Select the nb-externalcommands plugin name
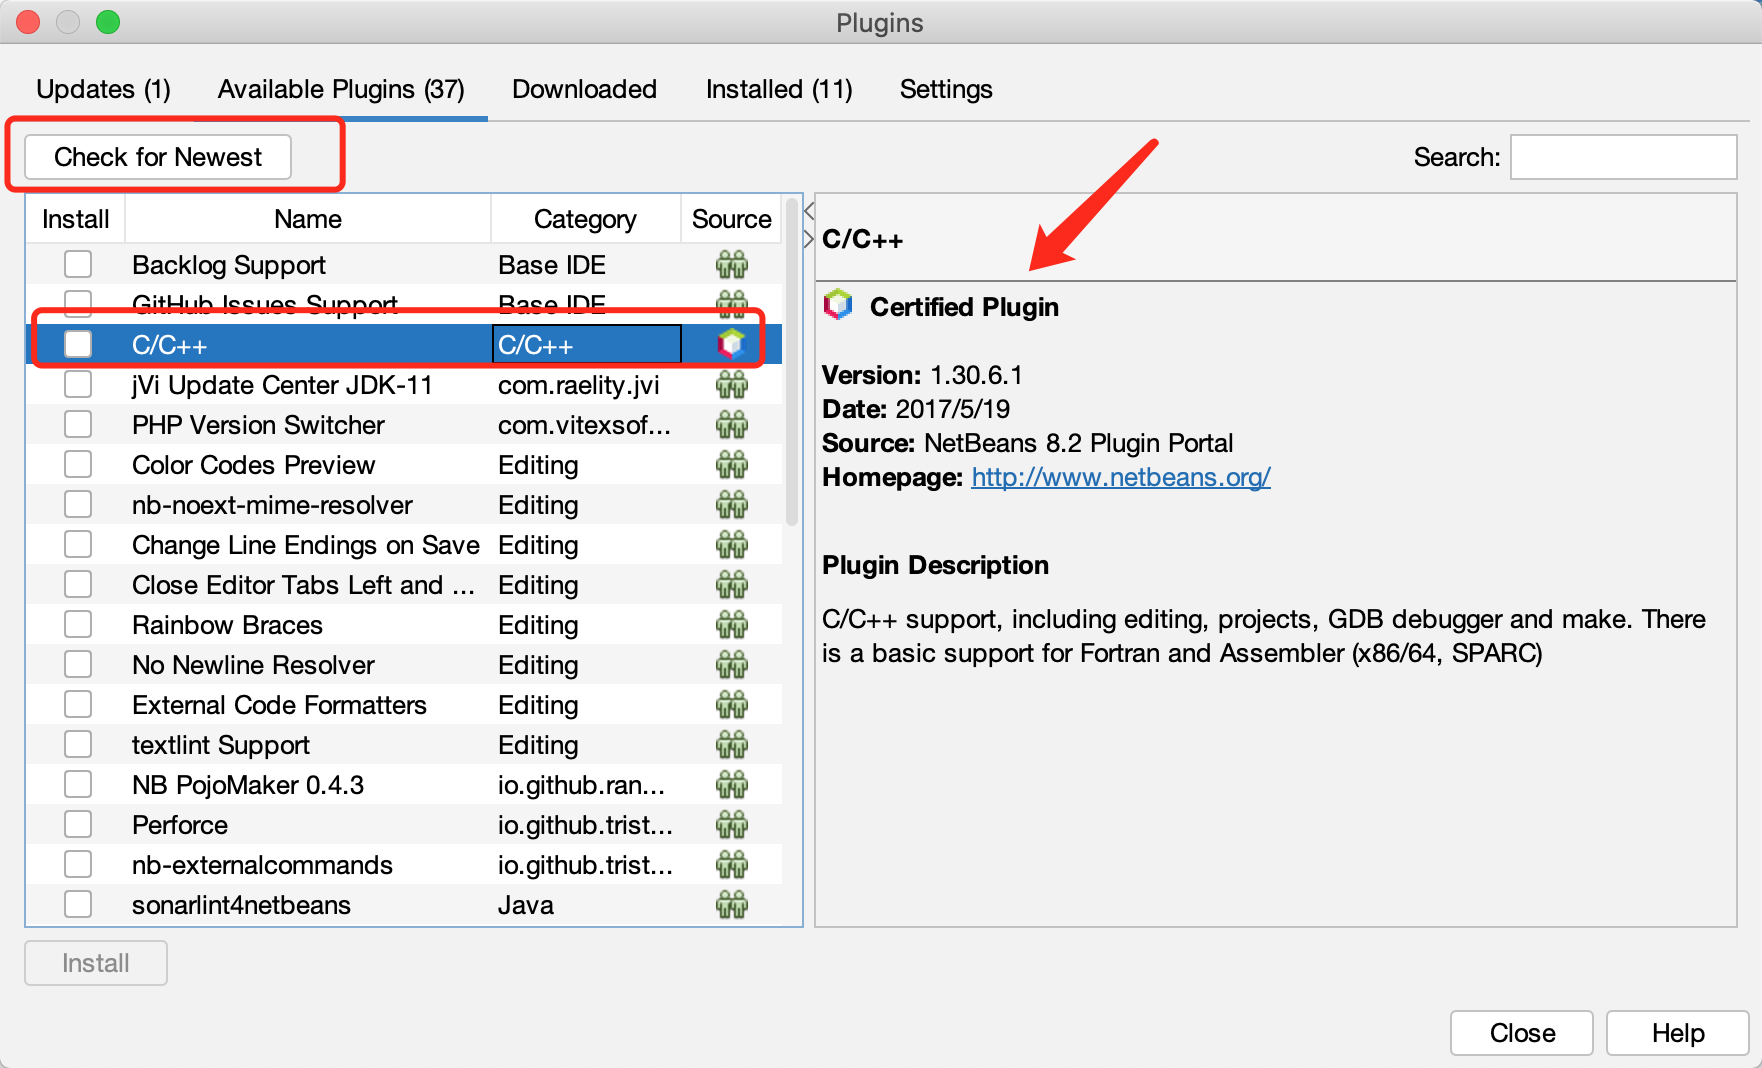 262,865
